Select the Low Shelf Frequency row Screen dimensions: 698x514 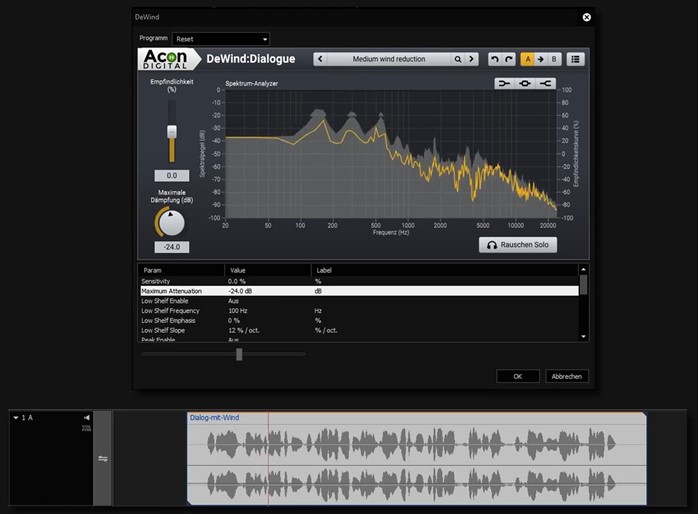359,311
